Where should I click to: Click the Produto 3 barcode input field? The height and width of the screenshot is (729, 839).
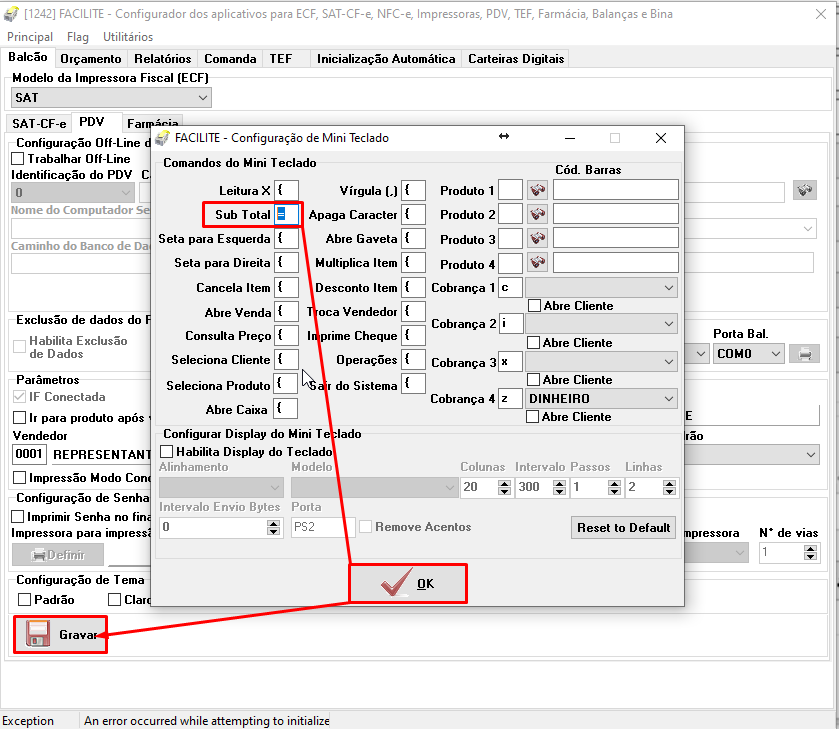tap(616, 238)
